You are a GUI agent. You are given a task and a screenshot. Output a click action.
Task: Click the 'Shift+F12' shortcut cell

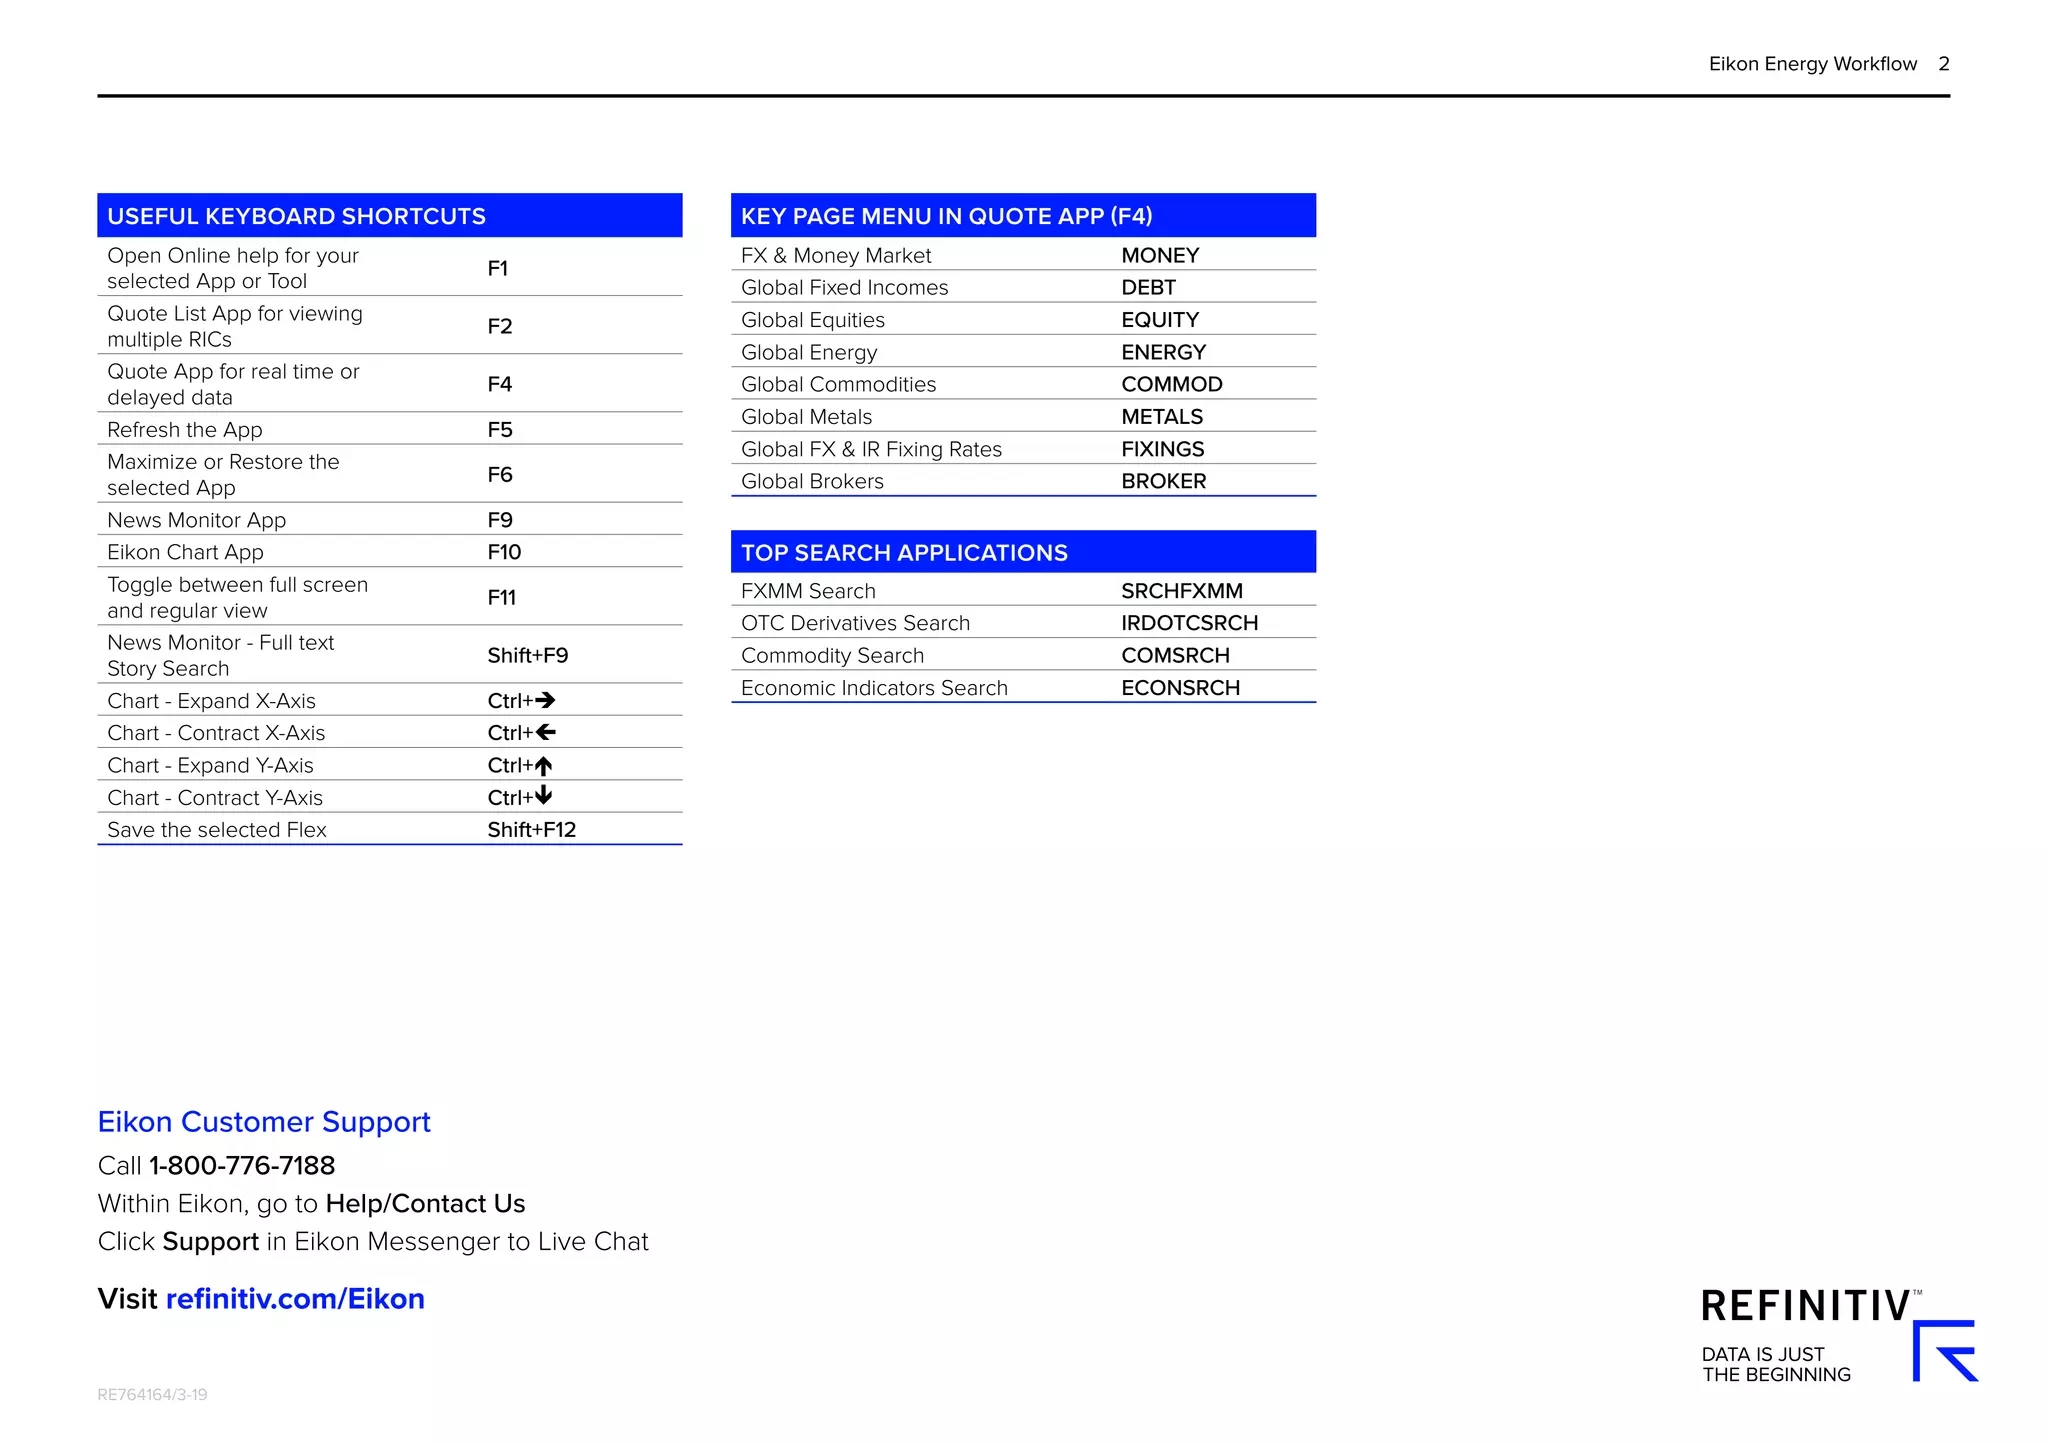532,830
